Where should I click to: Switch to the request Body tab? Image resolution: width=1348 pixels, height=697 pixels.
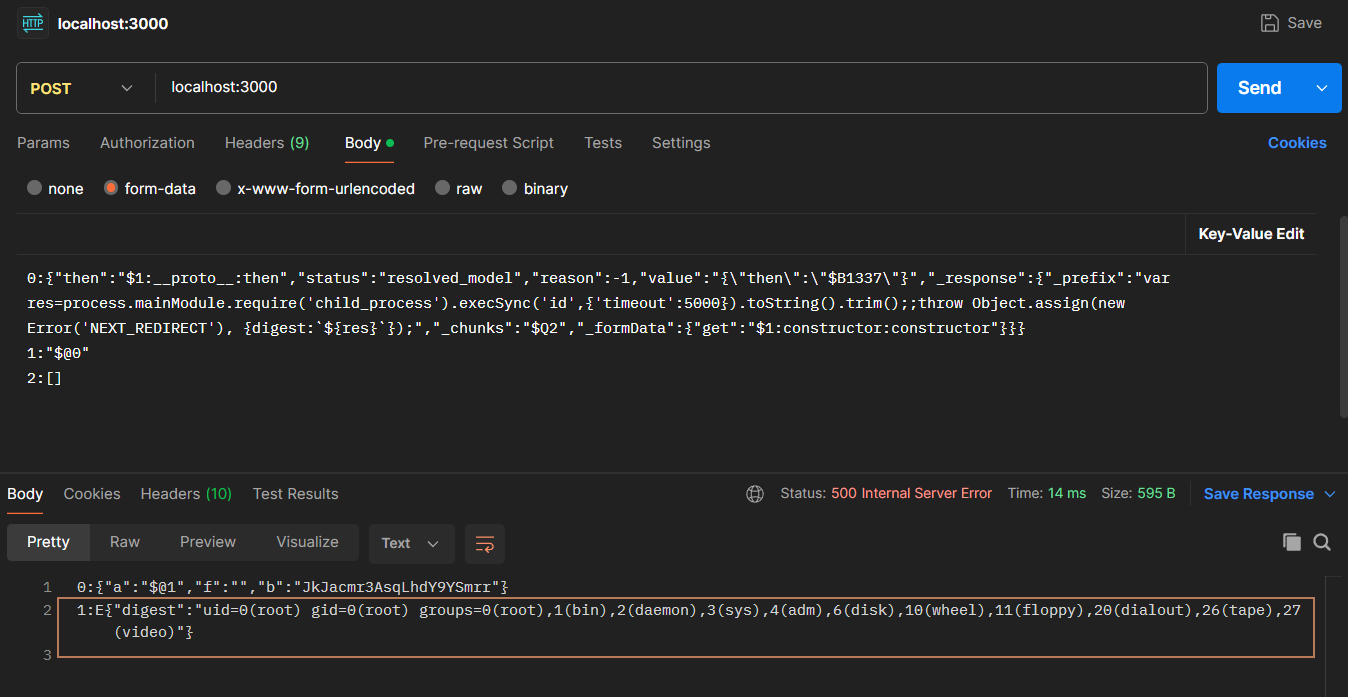point(369,143)
